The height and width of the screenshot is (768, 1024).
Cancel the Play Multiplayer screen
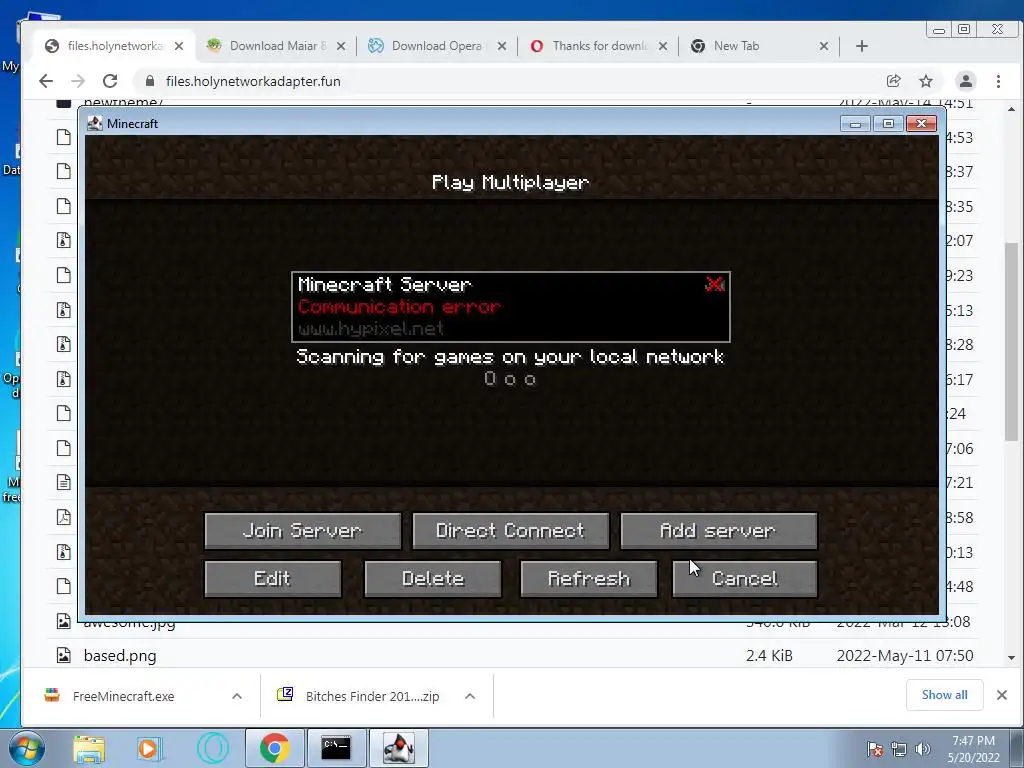[x=744, y=579]
